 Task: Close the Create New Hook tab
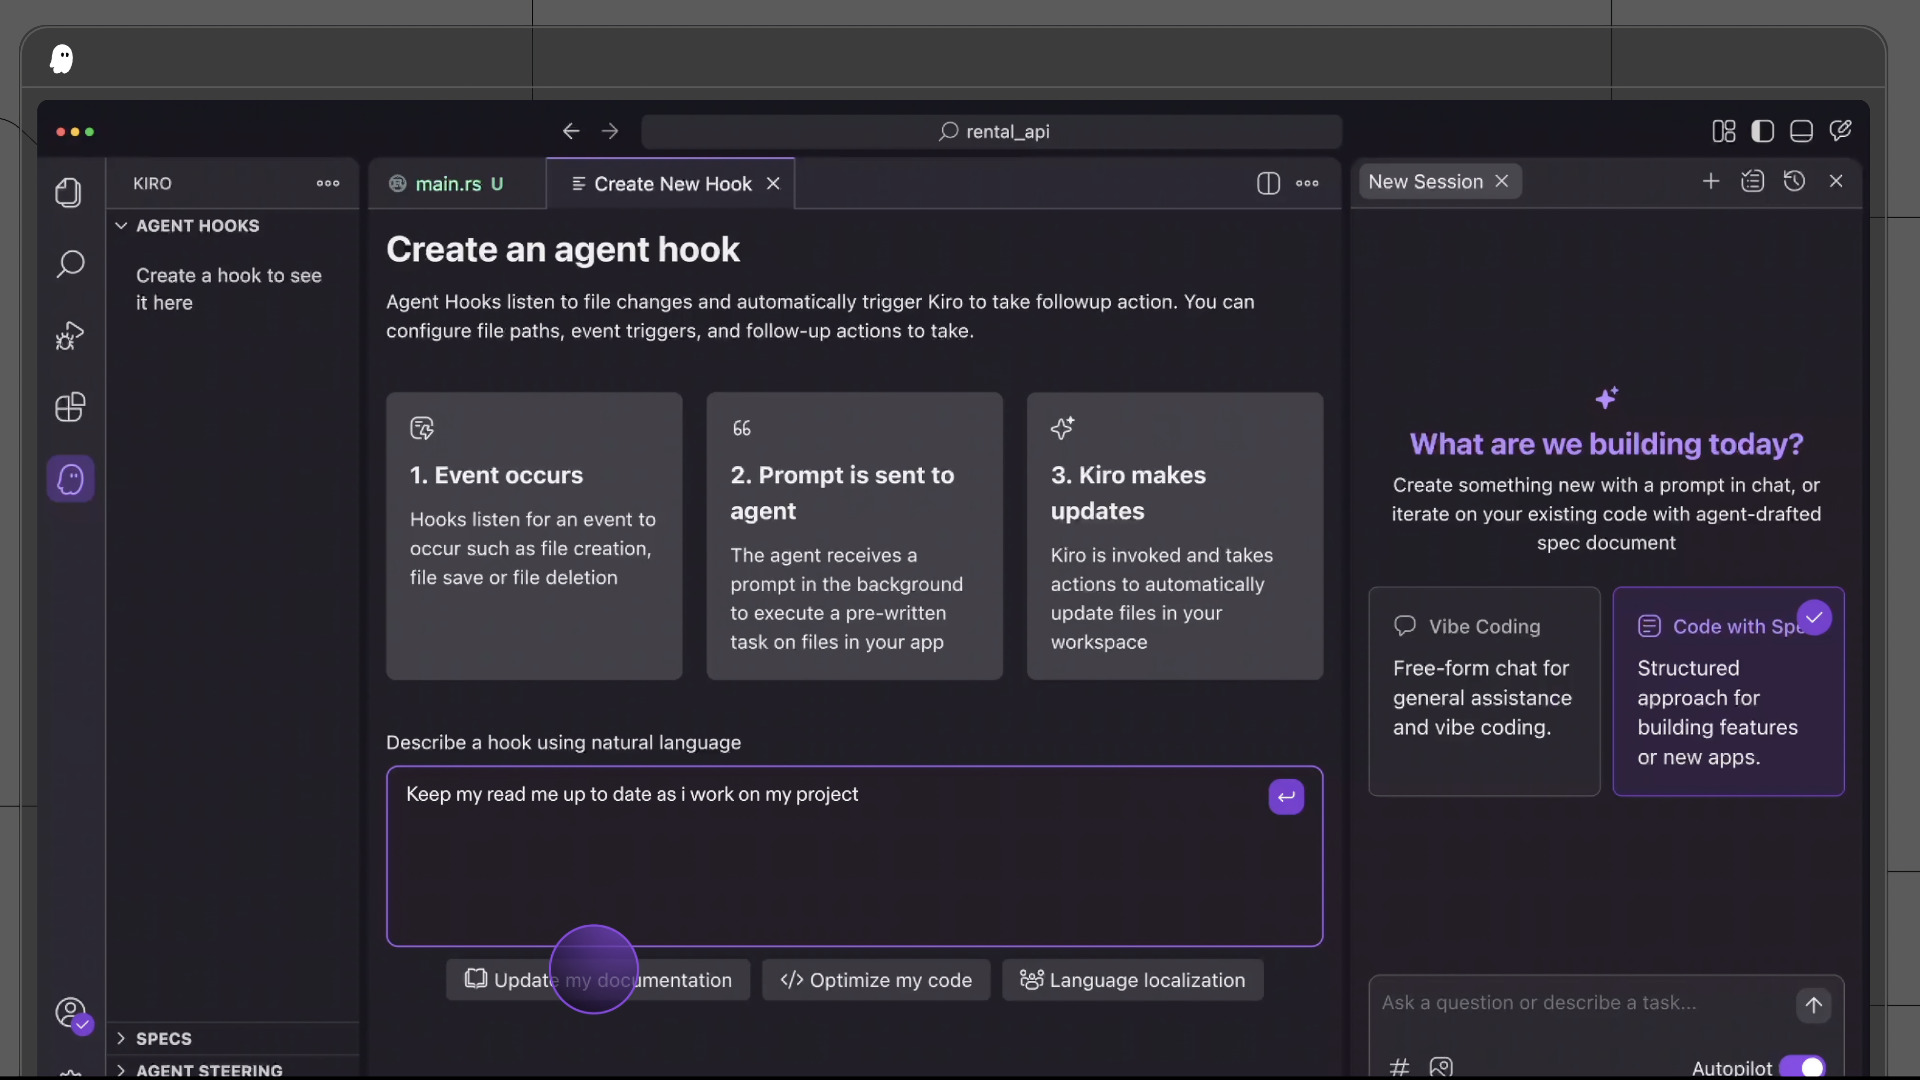(x=773, y=184)
